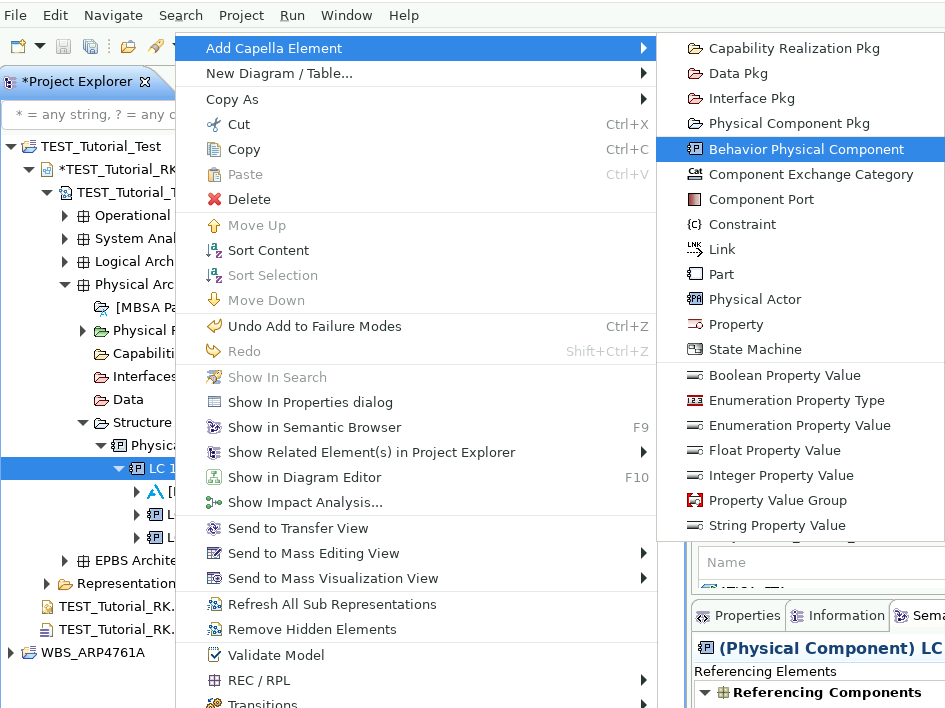Open Show Impact Analysis
The image size is (945, 708).
[416, 503]
